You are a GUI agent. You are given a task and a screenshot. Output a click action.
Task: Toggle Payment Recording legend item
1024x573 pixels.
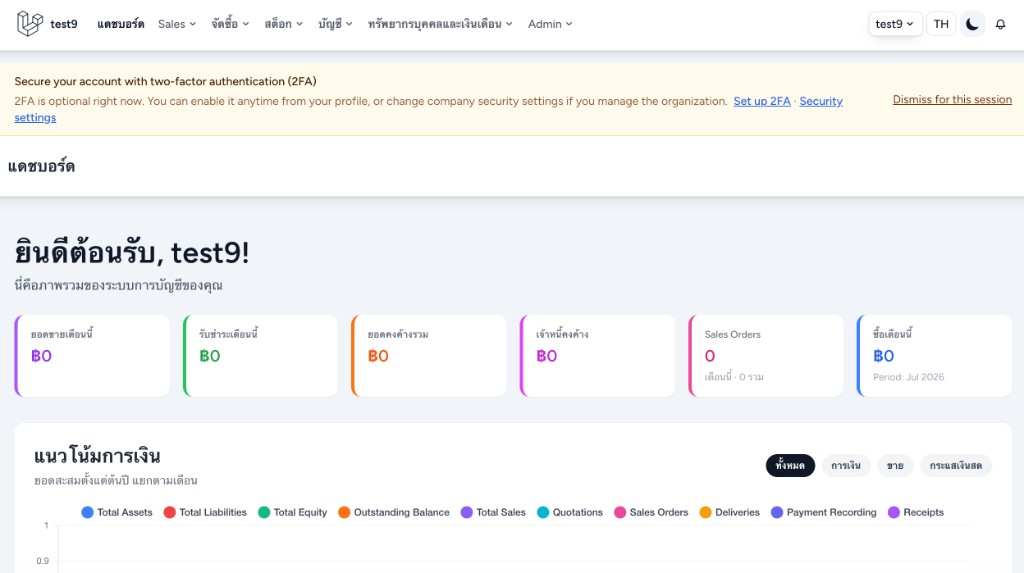click(824, 512)
